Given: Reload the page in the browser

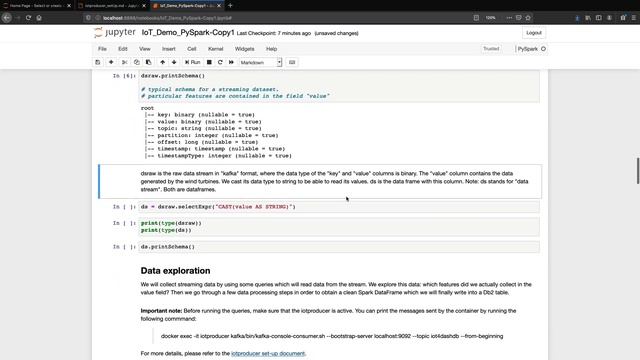Looking at the screenshot, I should click(28, 18).
